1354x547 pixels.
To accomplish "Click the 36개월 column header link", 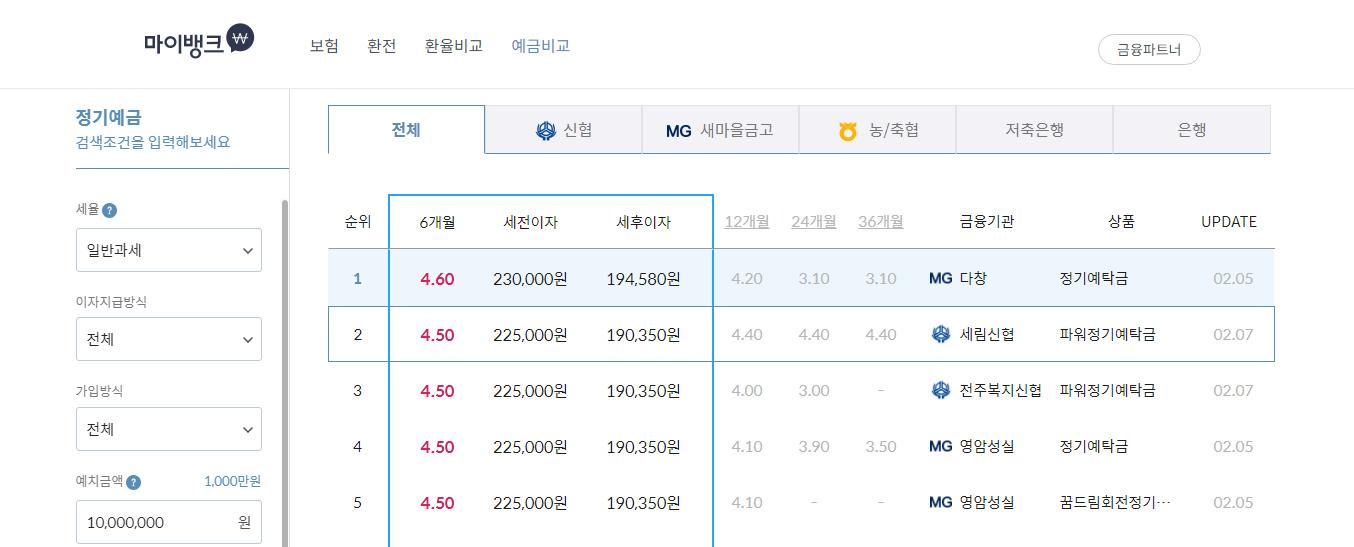I will (881, 222).
